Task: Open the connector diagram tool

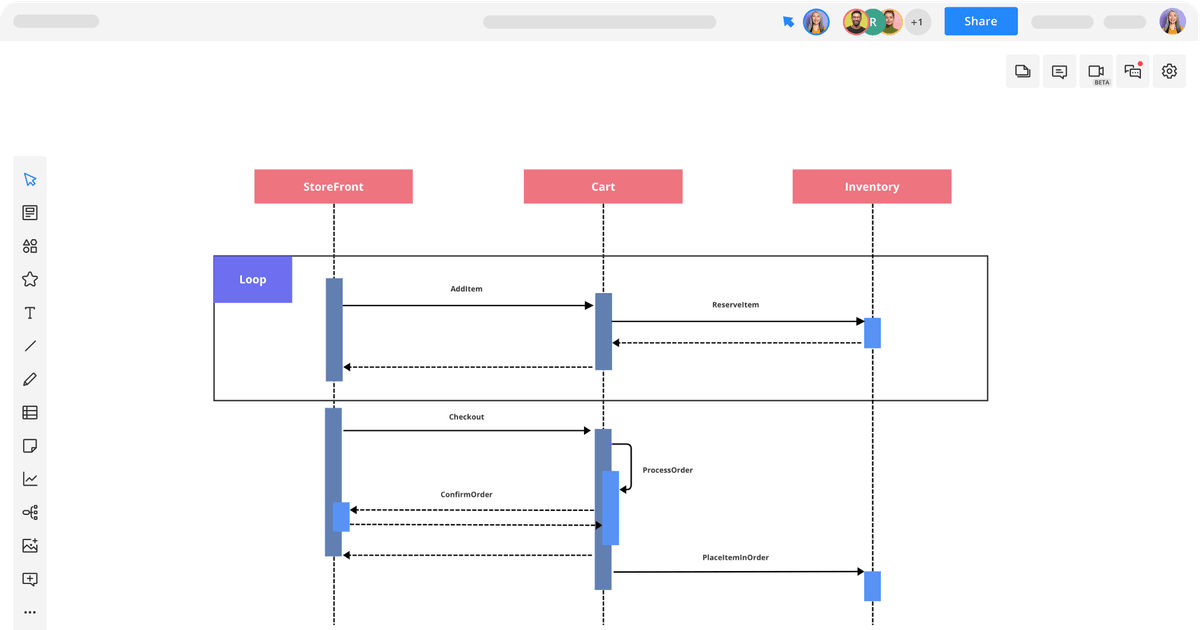Action: 30,512
